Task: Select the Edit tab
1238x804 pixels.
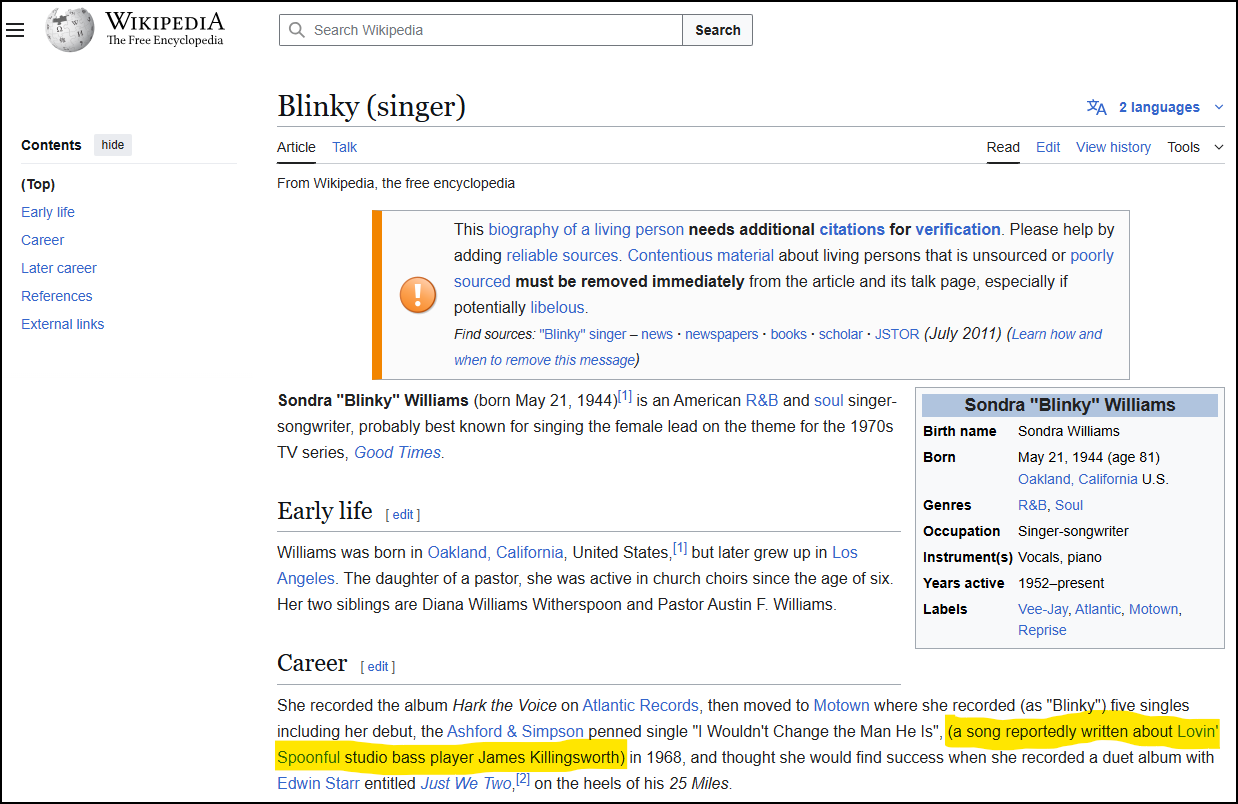Action: [x=1048, y=147]
